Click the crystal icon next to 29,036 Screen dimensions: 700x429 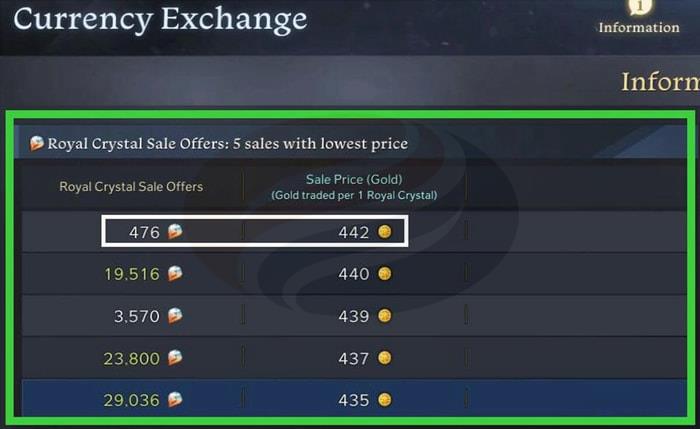[x=174, y=400]
